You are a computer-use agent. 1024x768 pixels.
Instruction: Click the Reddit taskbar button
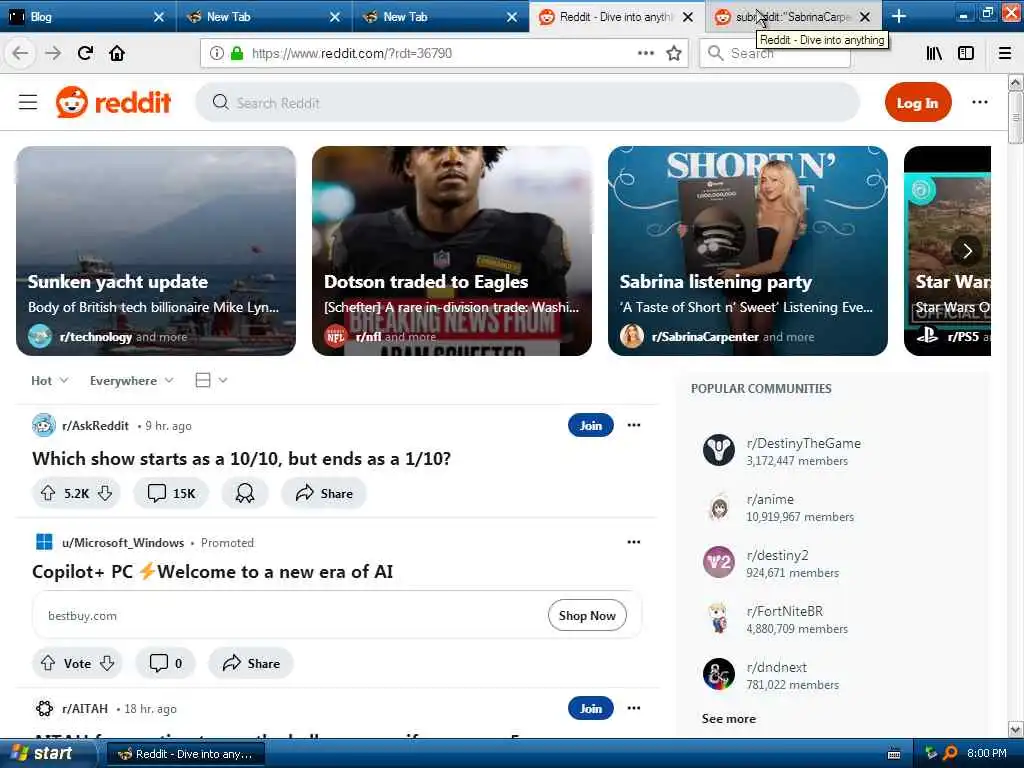[x=187, y=754]
